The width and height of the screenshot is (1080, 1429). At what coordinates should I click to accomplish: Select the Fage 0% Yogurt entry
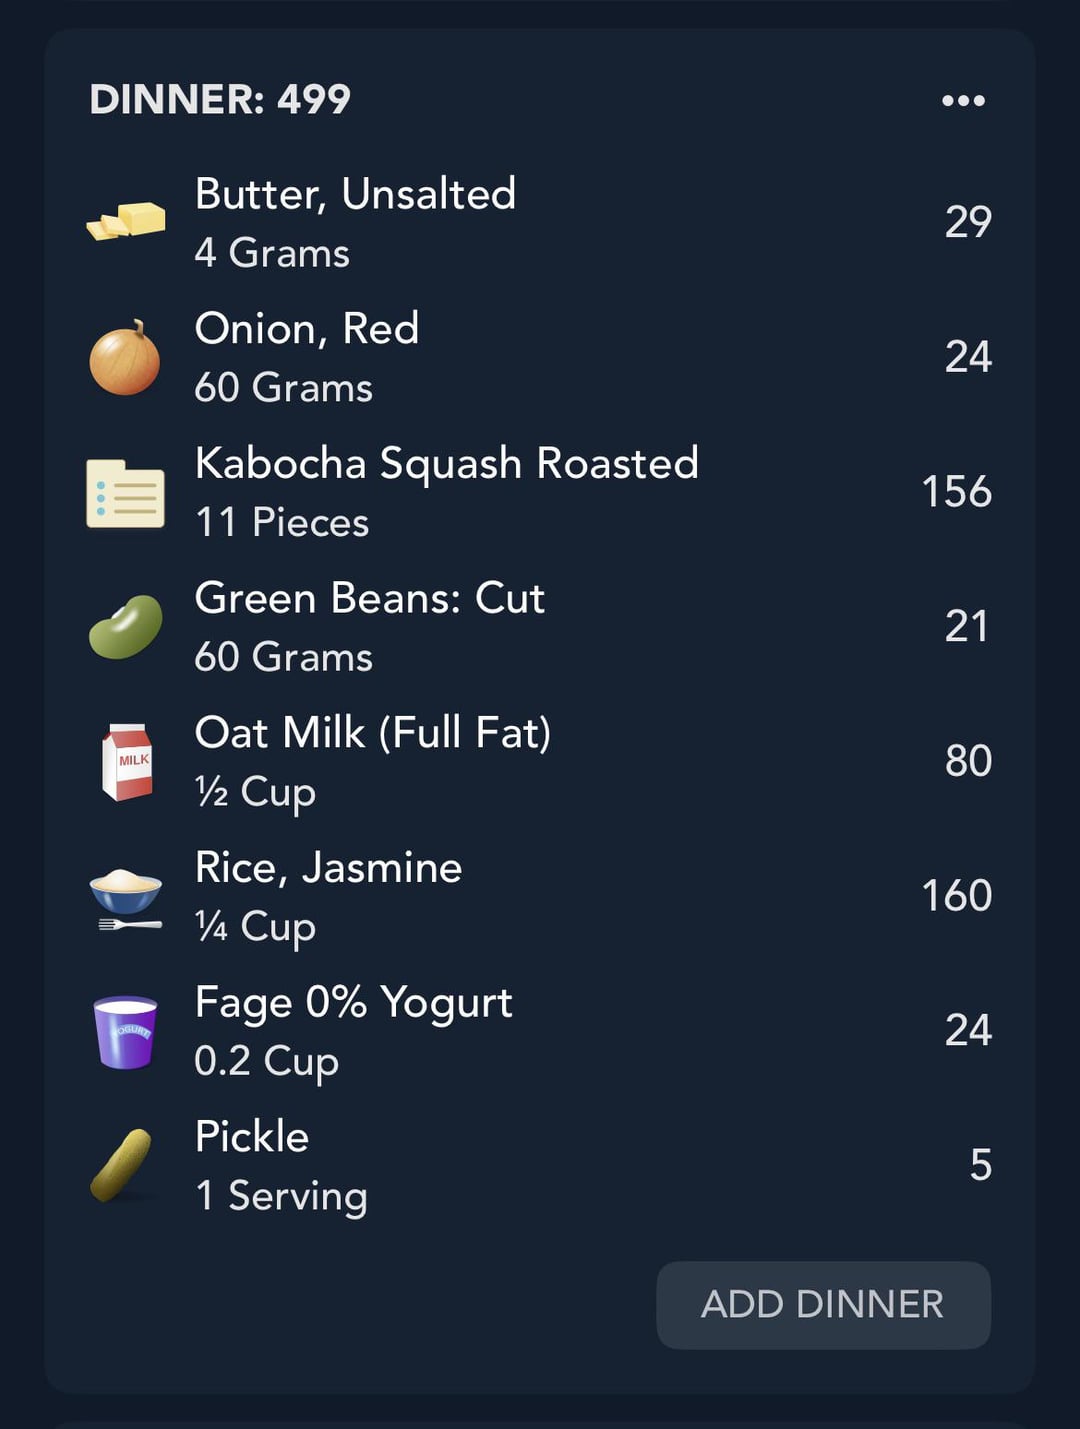(540, 1031)
